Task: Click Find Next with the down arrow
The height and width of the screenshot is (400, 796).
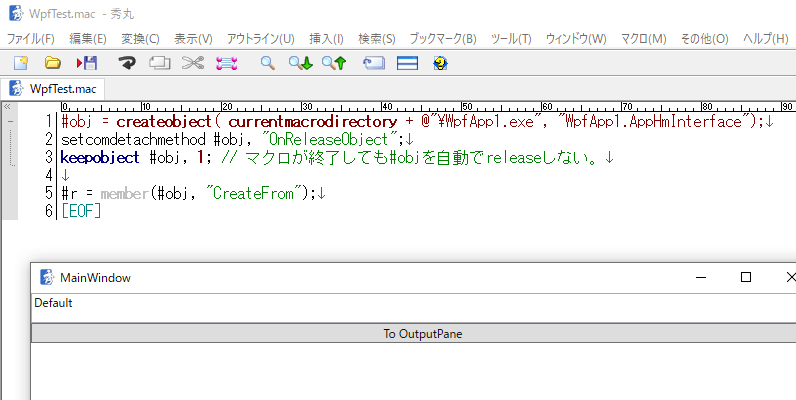Action: point(300,63)
